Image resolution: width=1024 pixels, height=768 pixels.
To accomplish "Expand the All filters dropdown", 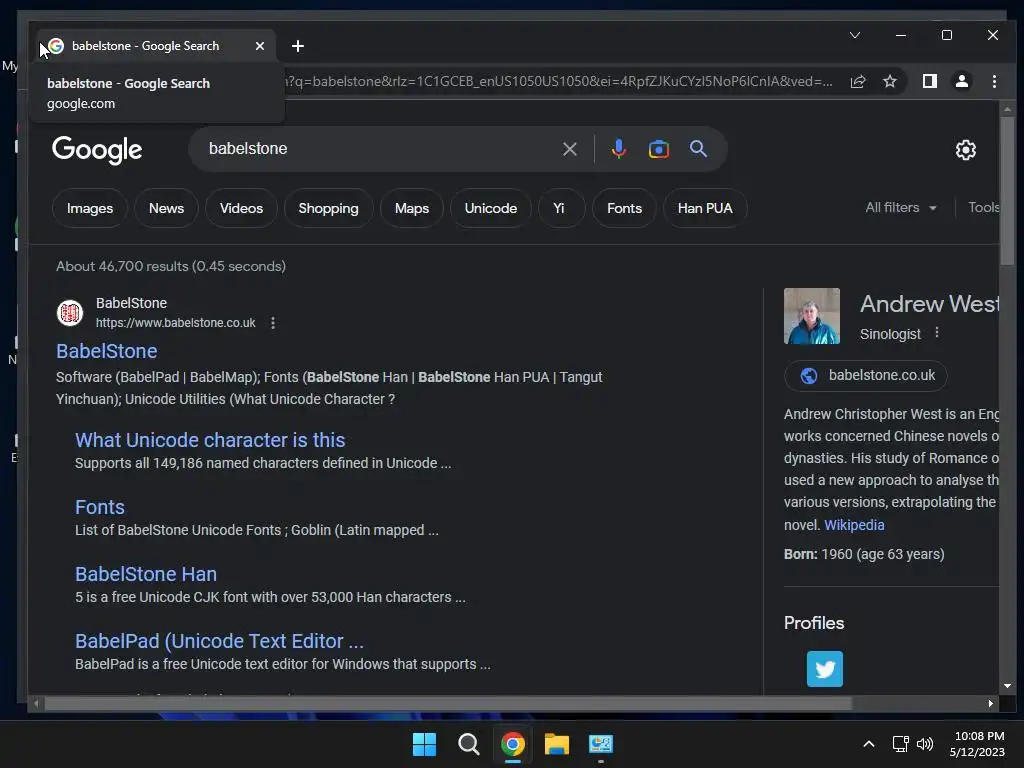I will tap(901, 208).
